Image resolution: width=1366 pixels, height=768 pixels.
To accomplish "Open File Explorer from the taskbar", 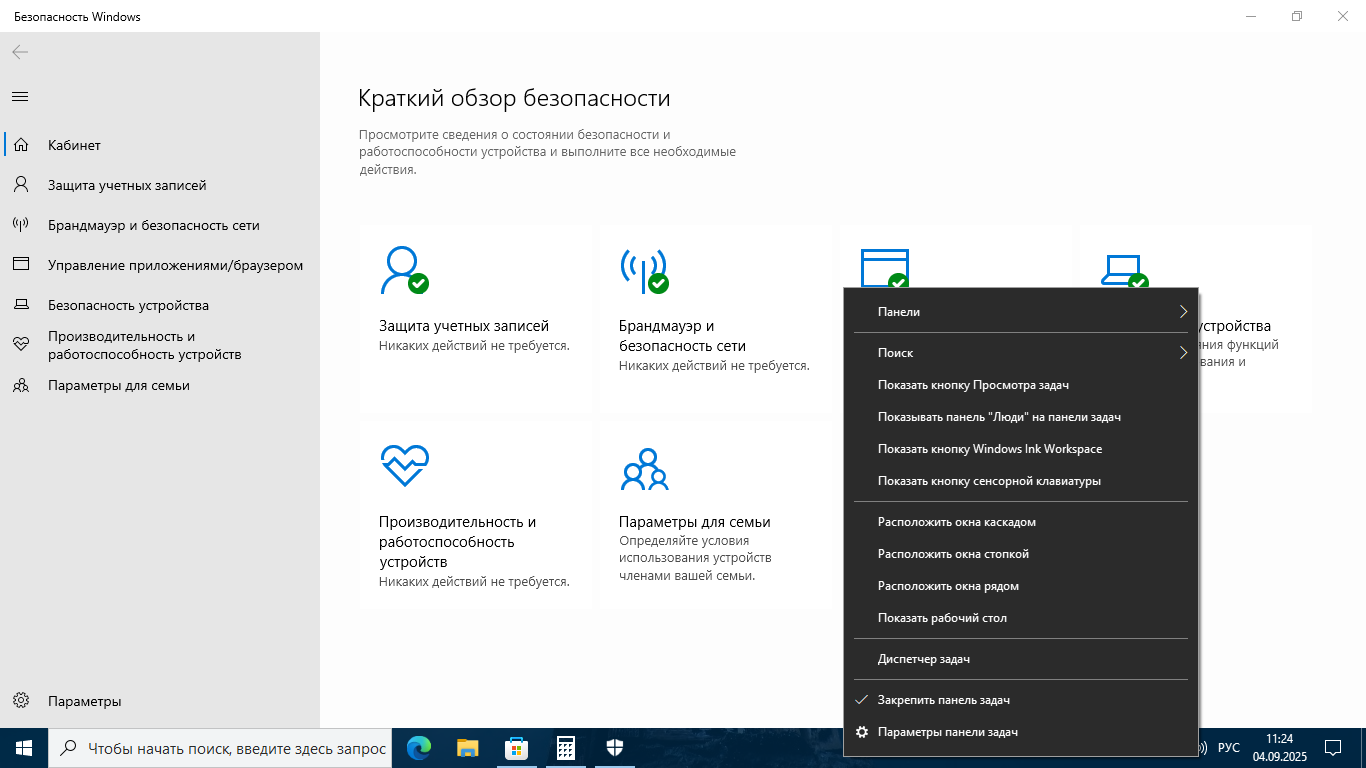I will pos(467,748).
